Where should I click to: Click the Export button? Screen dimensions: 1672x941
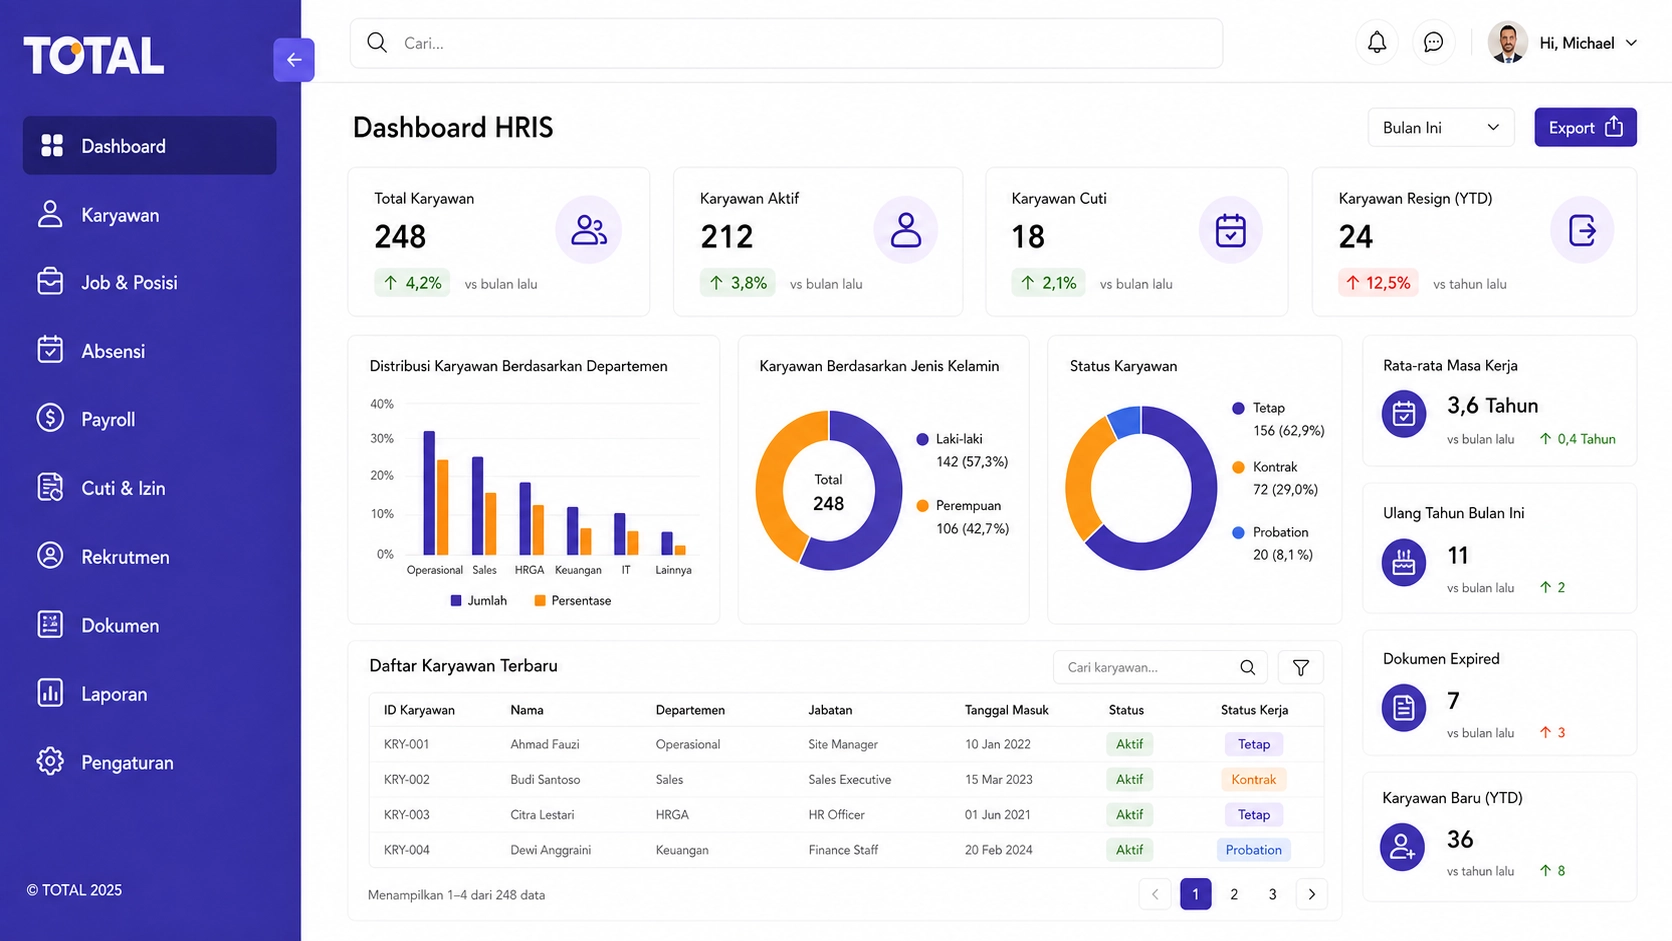pyautogui.click(x=1585, y=127)
